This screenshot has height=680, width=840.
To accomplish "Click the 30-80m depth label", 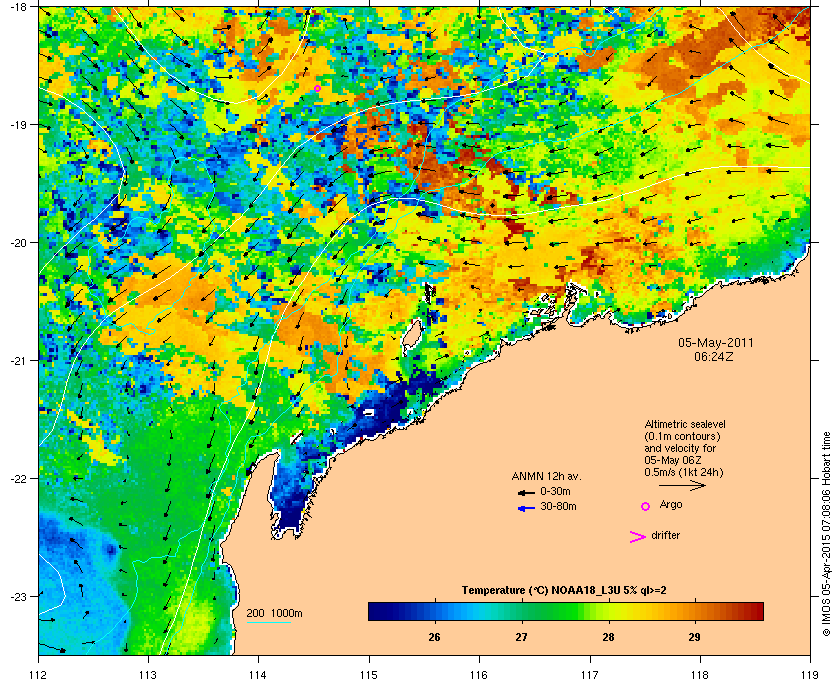I will tap(558, 506).
